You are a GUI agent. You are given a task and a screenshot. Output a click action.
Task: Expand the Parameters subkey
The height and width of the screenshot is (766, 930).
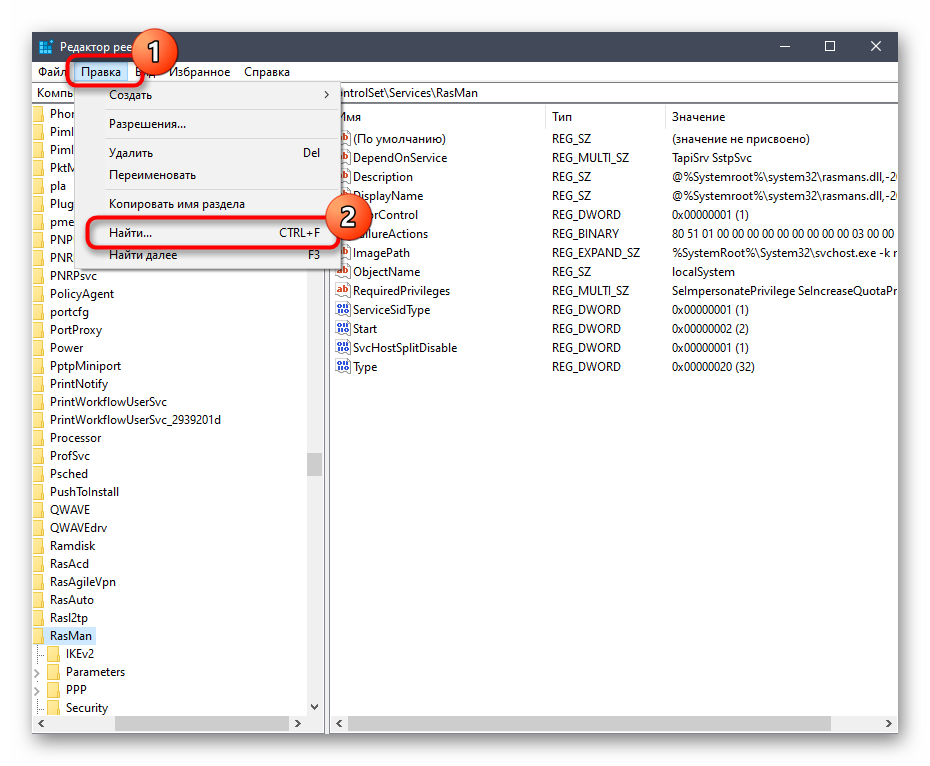[x=38, y=672]
